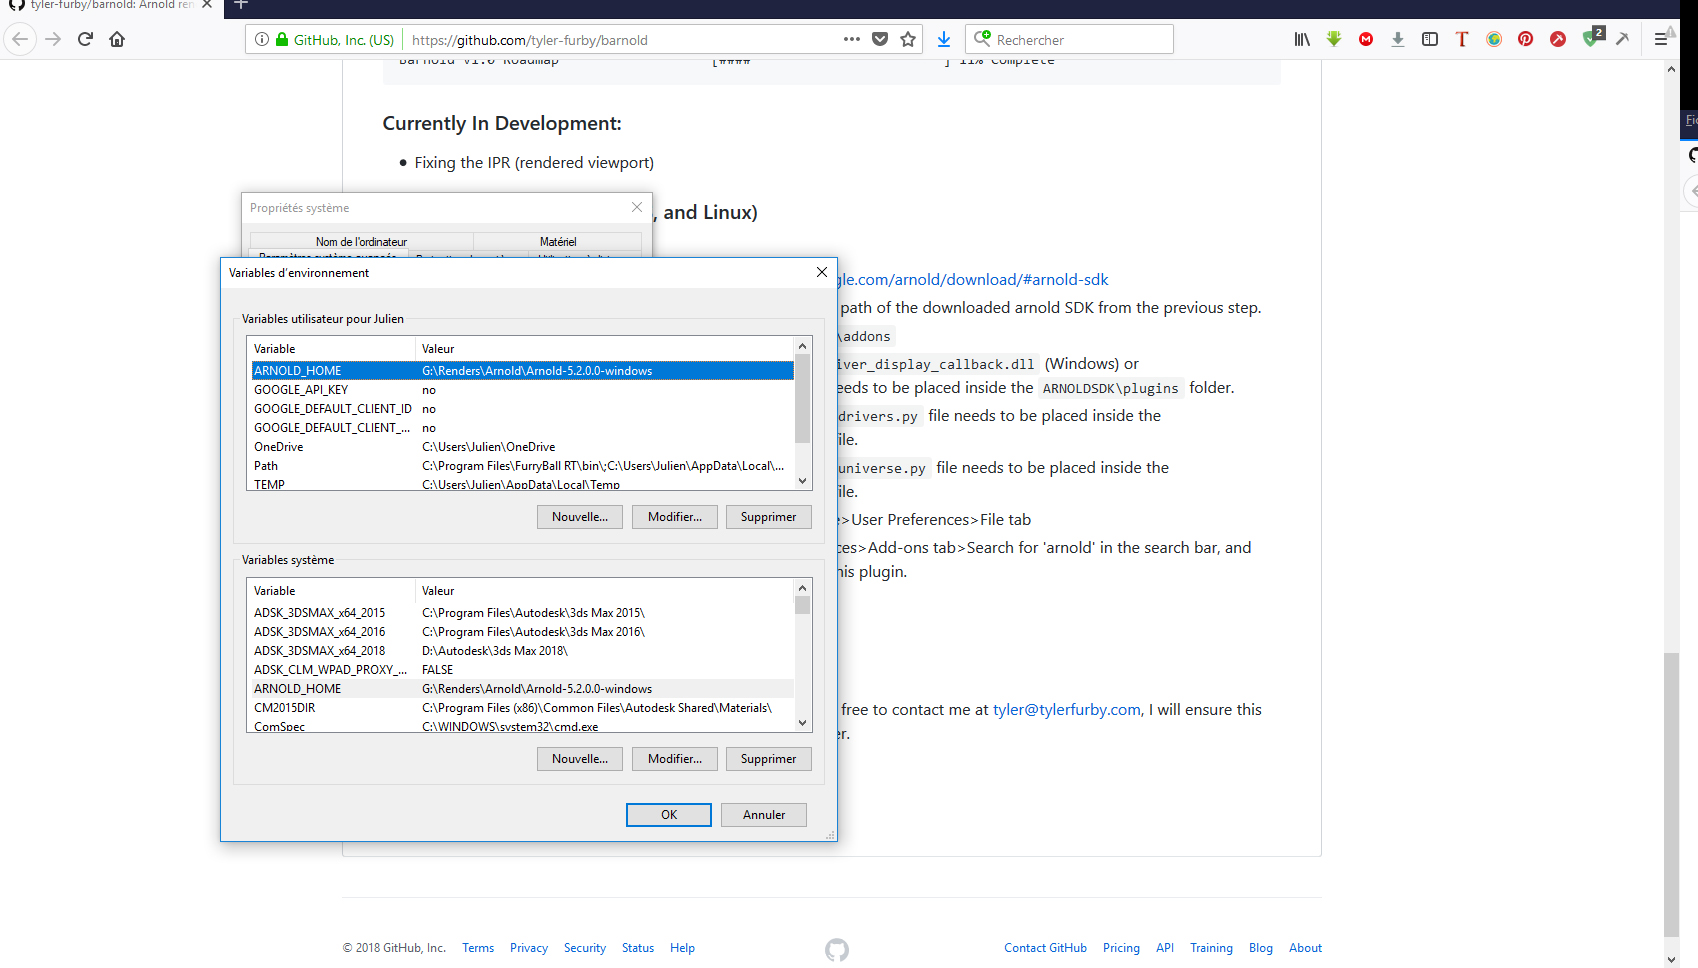Click the browser Forward arrow button
Screen dimensions: 1698x968
(x=53, y=39)
